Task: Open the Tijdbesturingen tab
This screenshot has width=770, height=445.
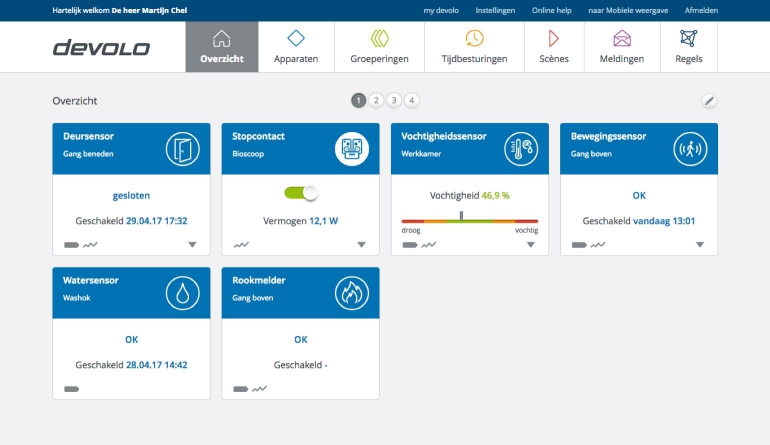Action: click(474, 47)
